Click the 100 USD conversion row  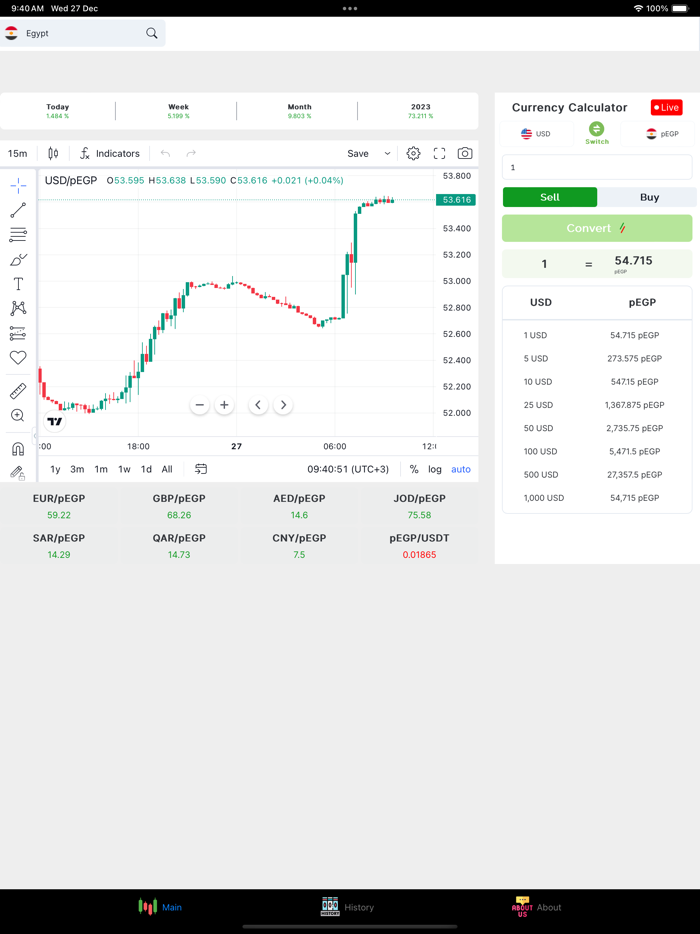point(597,452)
